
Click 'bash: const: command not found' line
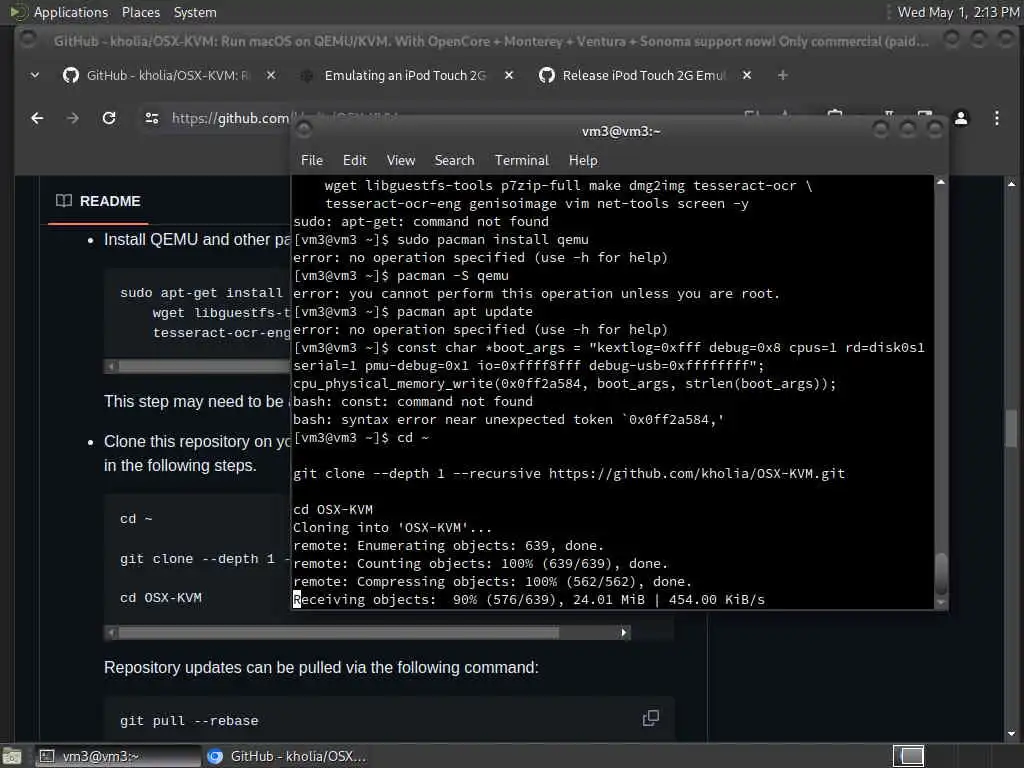tap(413, 402)
